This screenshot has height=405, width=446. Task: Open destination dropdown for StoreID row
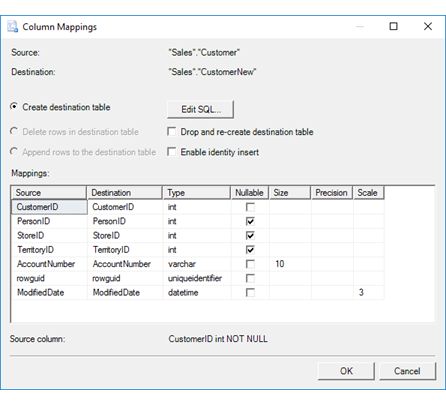(125, 236)
